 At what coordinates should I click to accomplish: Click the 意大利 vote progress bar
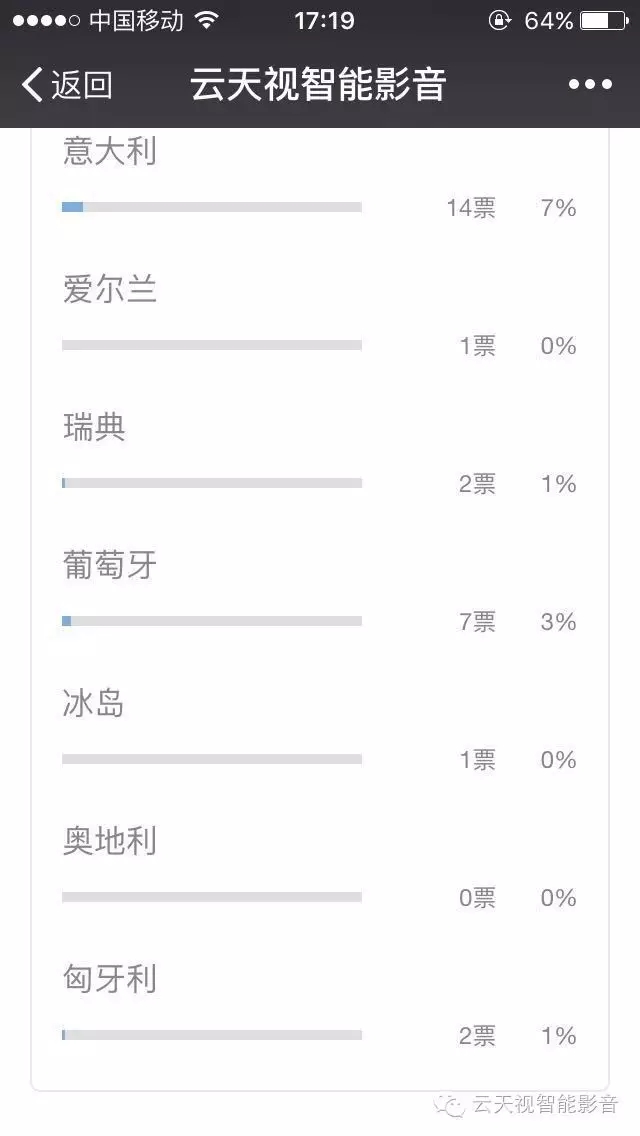(x=212, y=207)
